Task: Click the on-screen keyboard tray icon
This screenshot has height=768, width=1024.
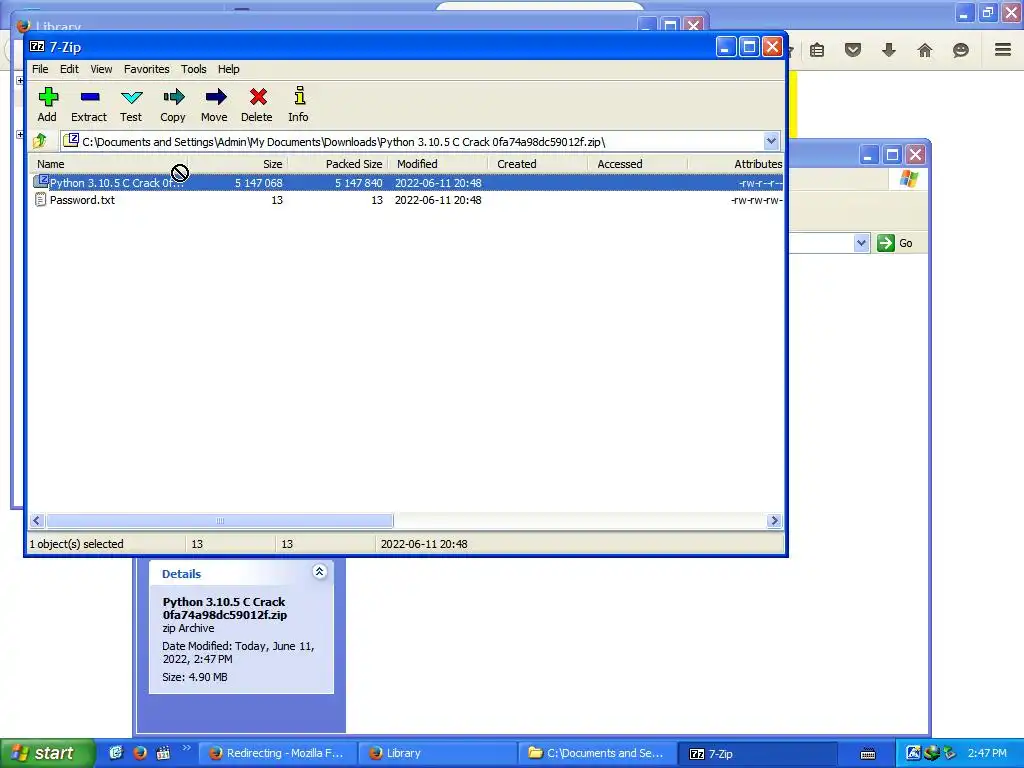Action: (x=868, y=754)
